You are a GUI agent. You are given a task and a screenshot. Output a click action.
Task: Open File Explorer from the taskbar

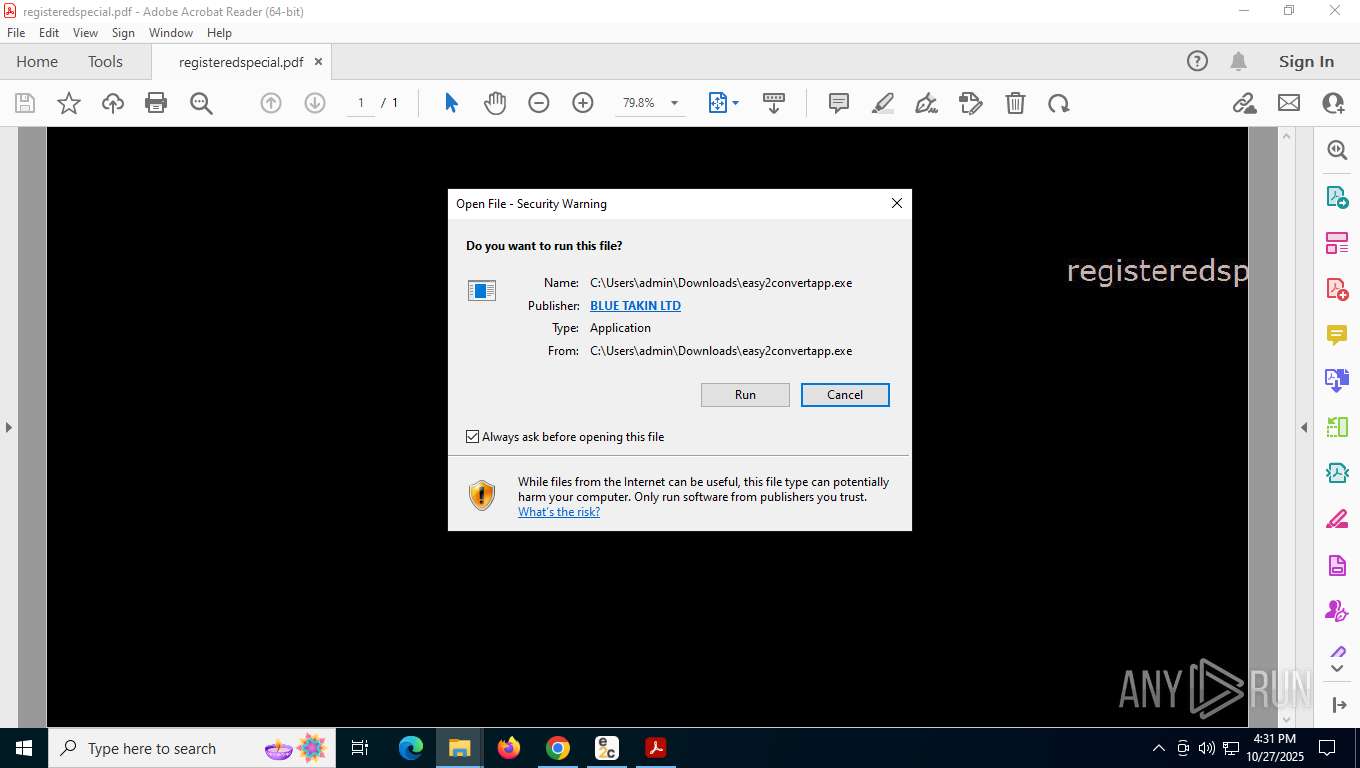click(x=459, y=748)
